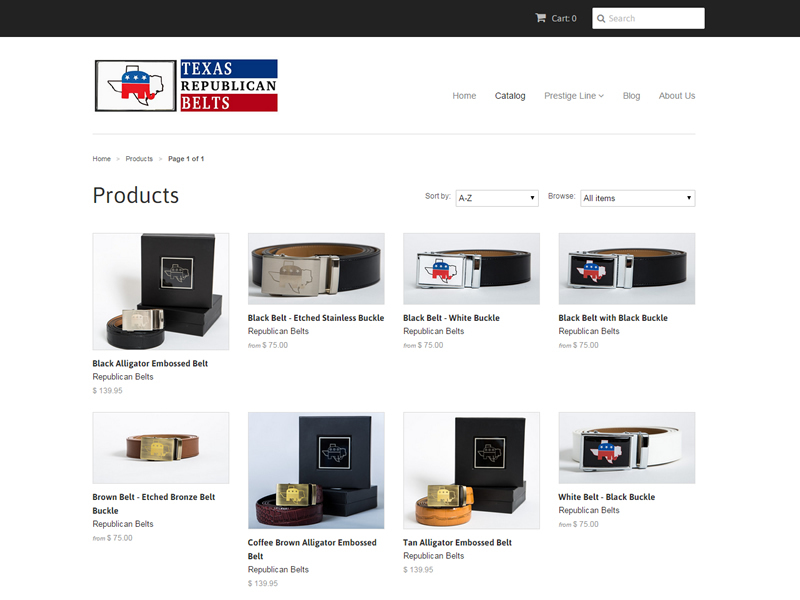Click Black Belt with Black Buckle title

pyautogui.click(x=613, y=318)
